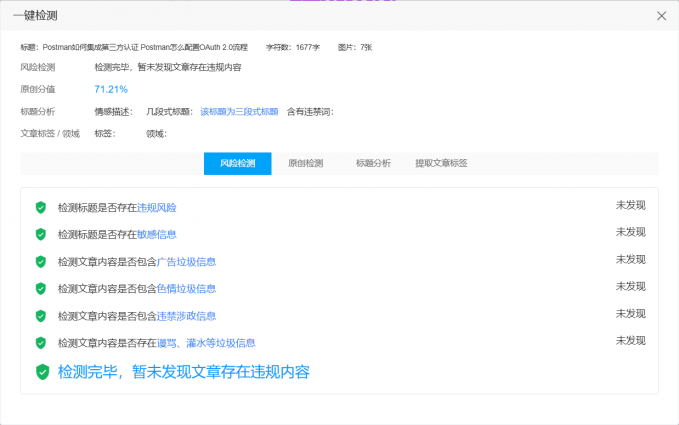Click the green shield beside 色情垃圾信息 check
Screen dimensions: 679x425
point(41,289)
